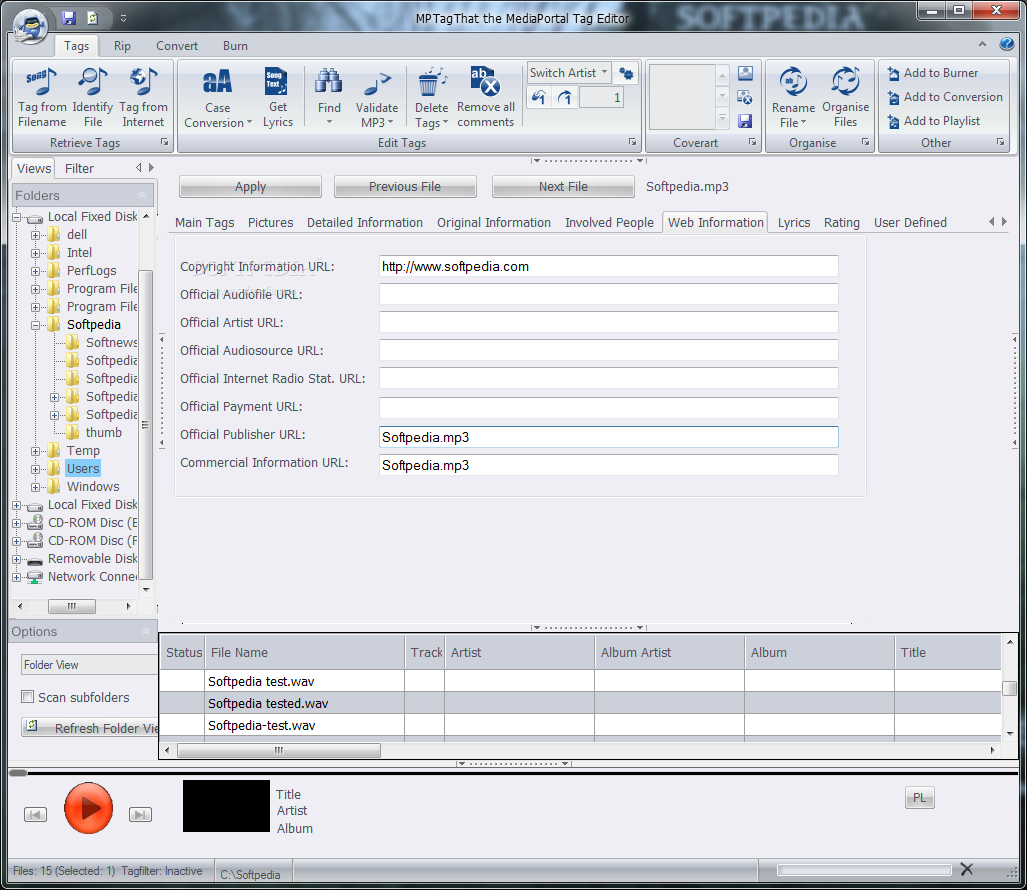Image resolution: width=1027 pixels, height=890 pixels.
Task: Click the Apply button
Action: (x=250, y=187)
